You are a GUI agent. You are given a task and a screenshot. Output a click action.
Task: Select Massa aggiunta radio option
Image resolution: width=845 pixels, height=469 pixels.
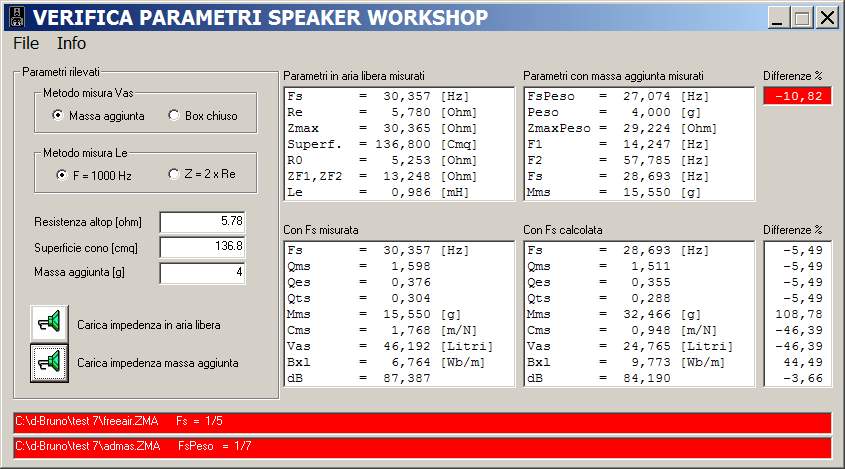[x=98, y=116]
